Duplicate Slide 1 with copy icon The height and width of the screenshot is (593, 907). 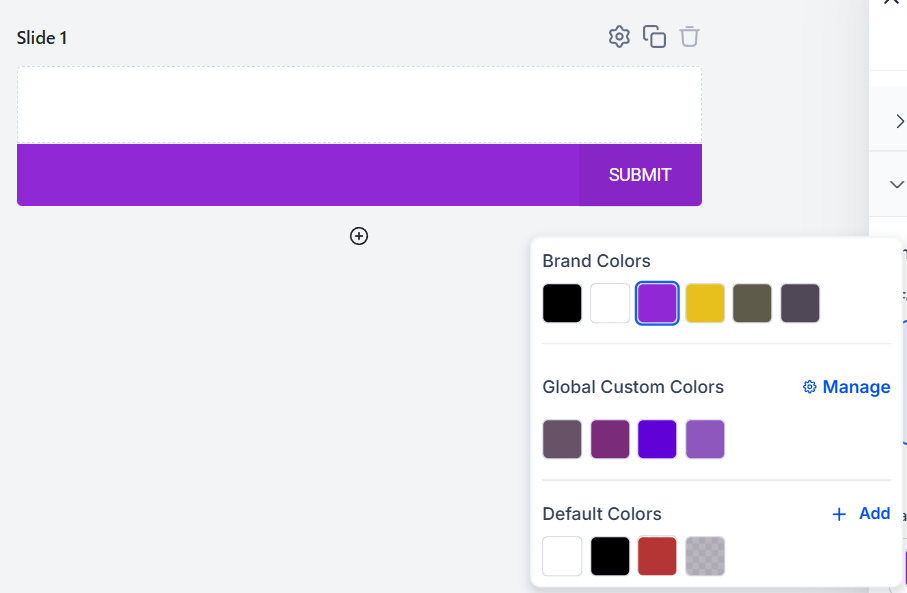tap(654, 37)
